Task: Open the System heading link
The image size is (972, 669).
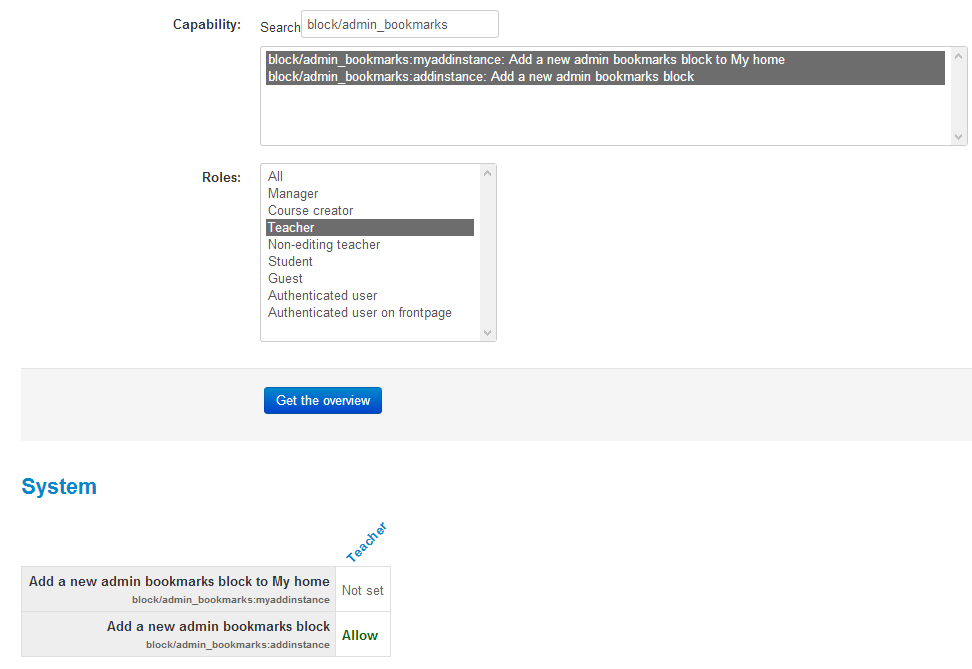Action: point(59,487)
